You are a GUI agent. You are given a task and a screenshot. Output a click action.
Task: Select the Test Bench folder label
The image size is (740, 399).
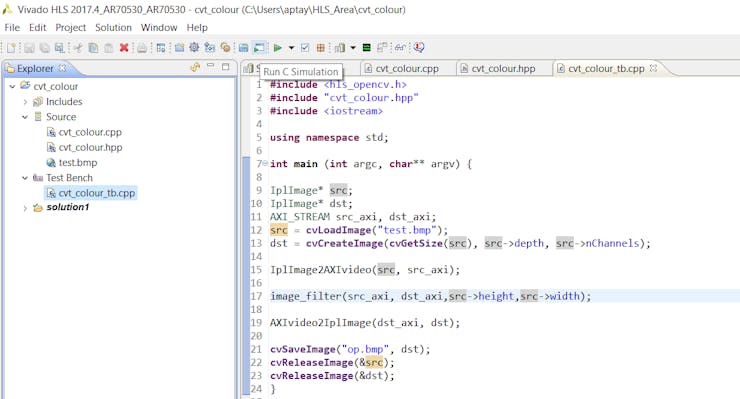pos(69,178)
